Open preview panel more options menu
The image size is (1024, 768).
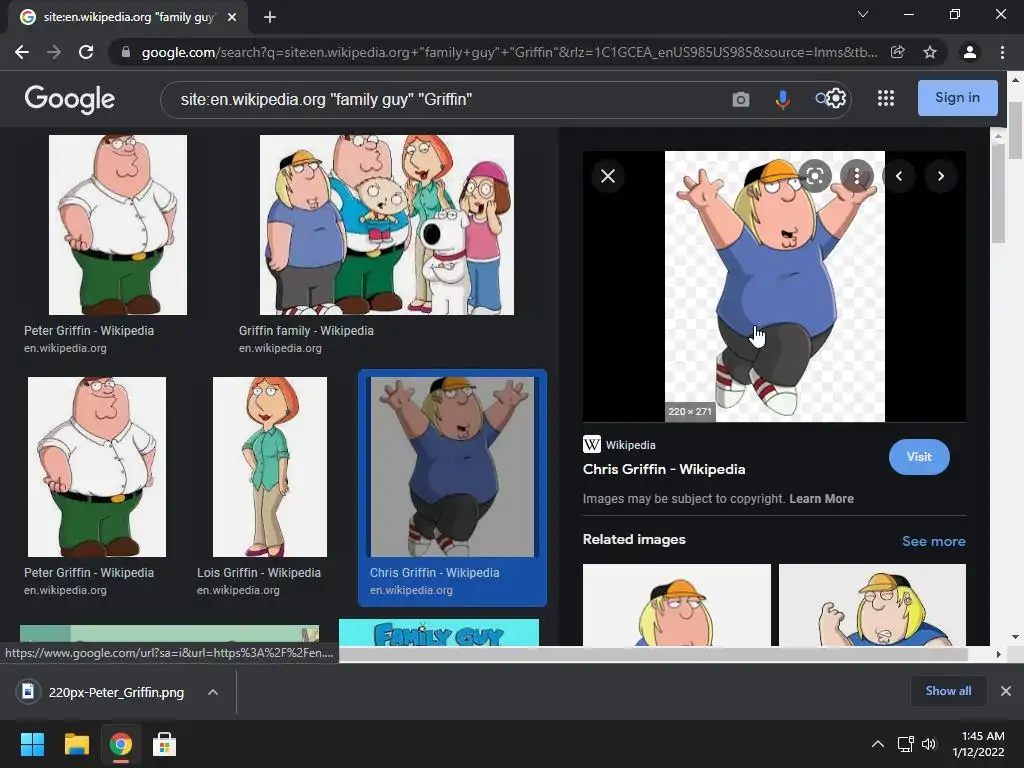coord(857,176)
